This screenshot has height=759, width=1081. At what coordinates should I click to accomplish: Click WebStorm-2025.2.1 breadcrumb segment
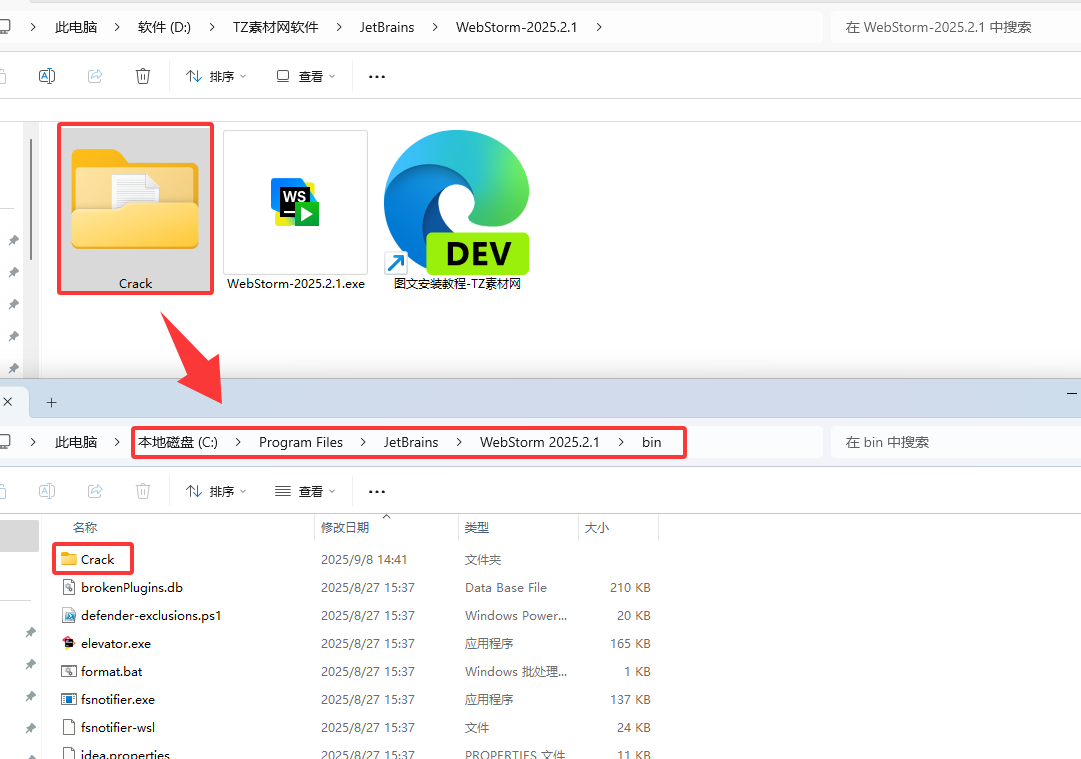point(516,28)
